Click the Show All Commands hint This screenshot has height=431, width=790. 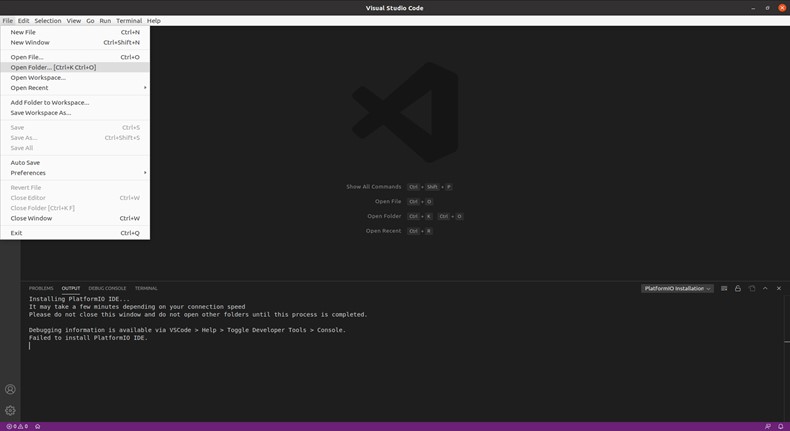(374, 187)
